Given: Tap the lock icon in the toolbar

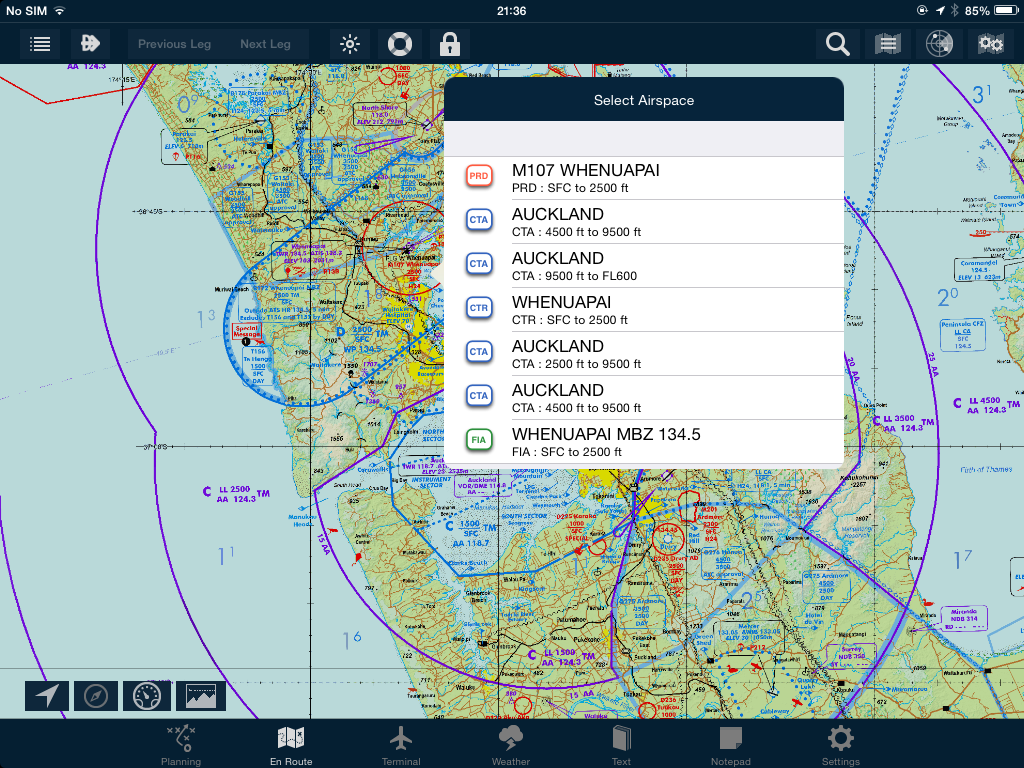Looking at the screenshot, I should point(450,44).
